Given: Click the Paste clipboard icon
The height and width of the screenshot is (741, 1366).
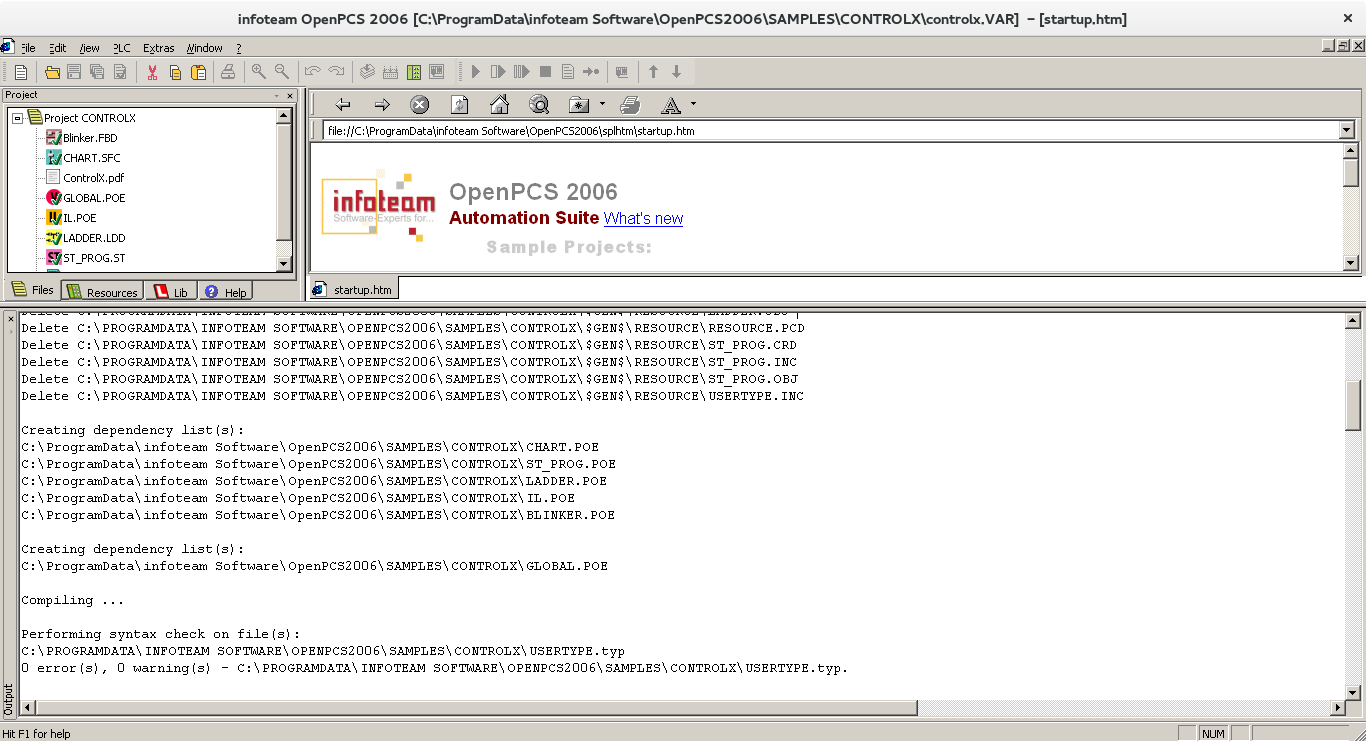Looking at the screenshot, I should tap(198, 72).
